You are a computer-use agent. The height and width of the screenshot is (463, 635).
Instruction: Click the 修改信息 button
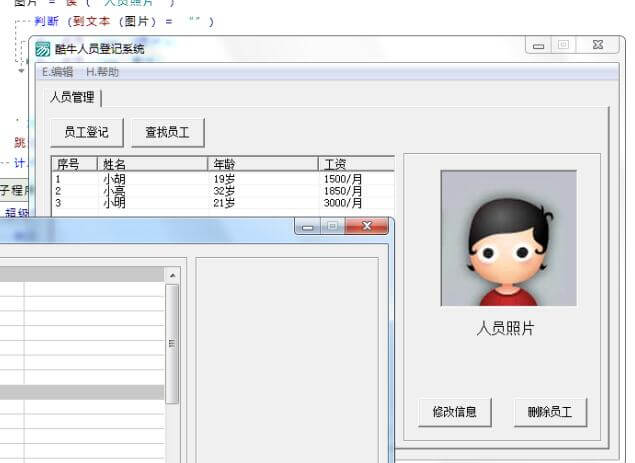click(454, 411)
